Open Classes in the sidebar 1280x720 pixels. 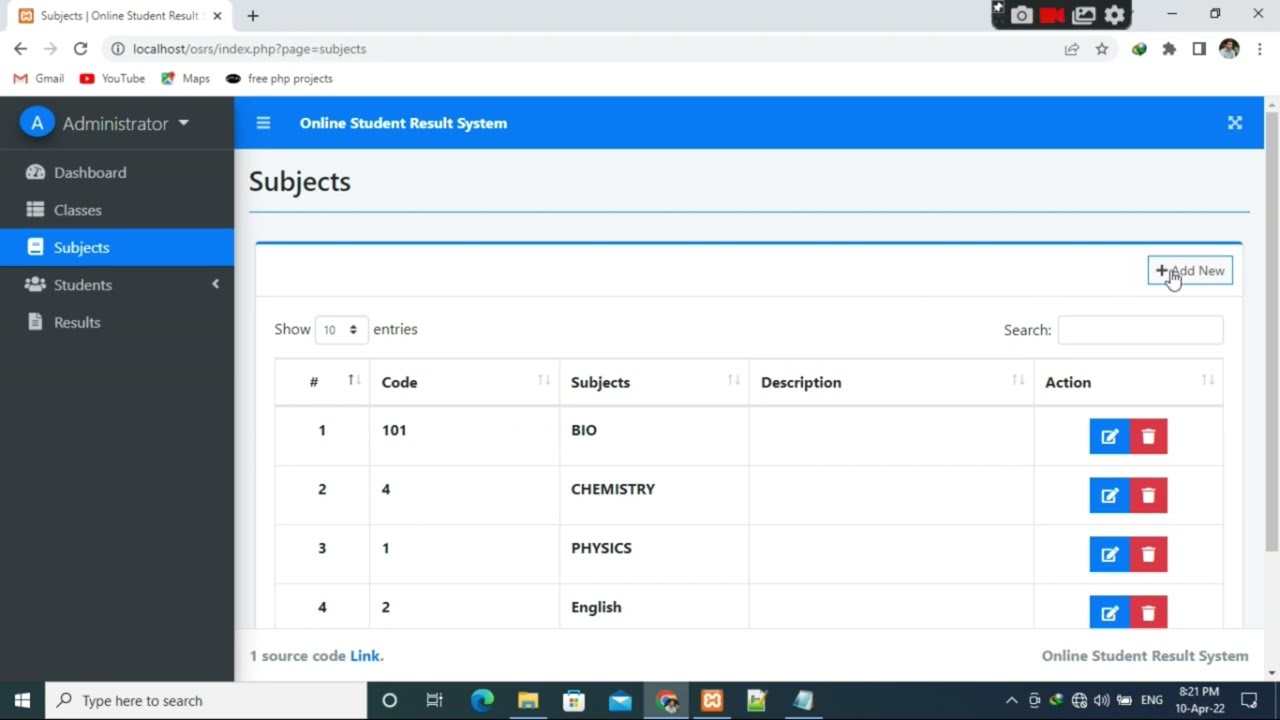(x=117, y=210)
